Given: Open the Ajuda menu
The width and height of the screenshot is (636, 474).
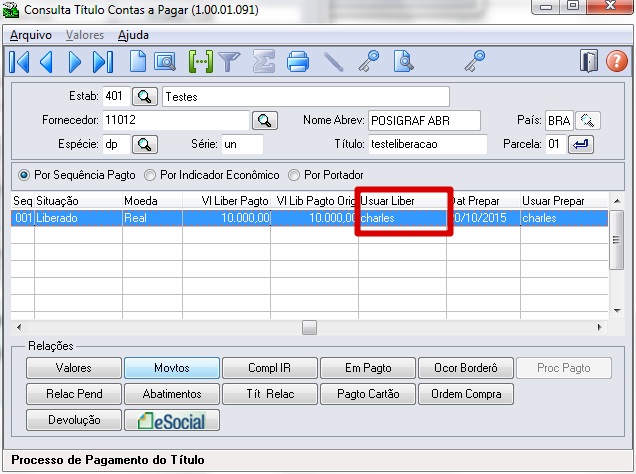Looking at the screenshot, I should [x=133, y=35].
